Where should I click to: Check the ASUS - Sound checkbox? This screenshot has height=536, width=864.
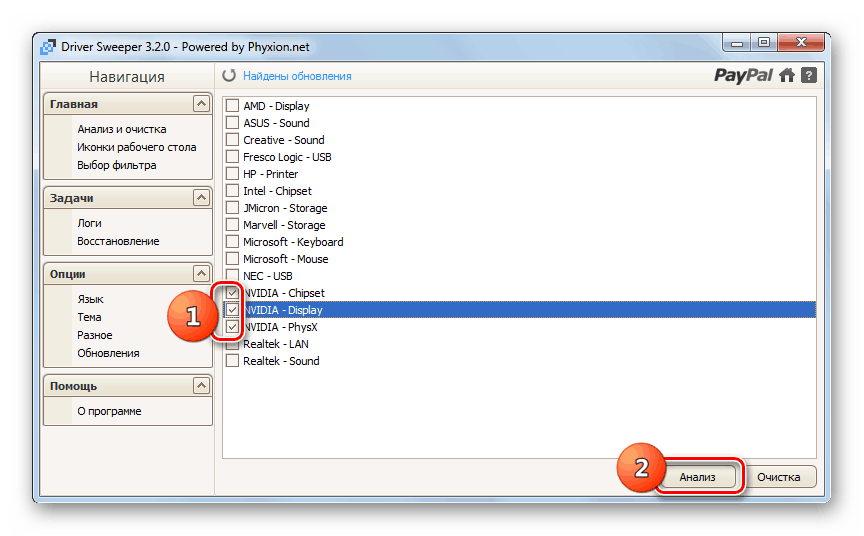tap(233, 122)
